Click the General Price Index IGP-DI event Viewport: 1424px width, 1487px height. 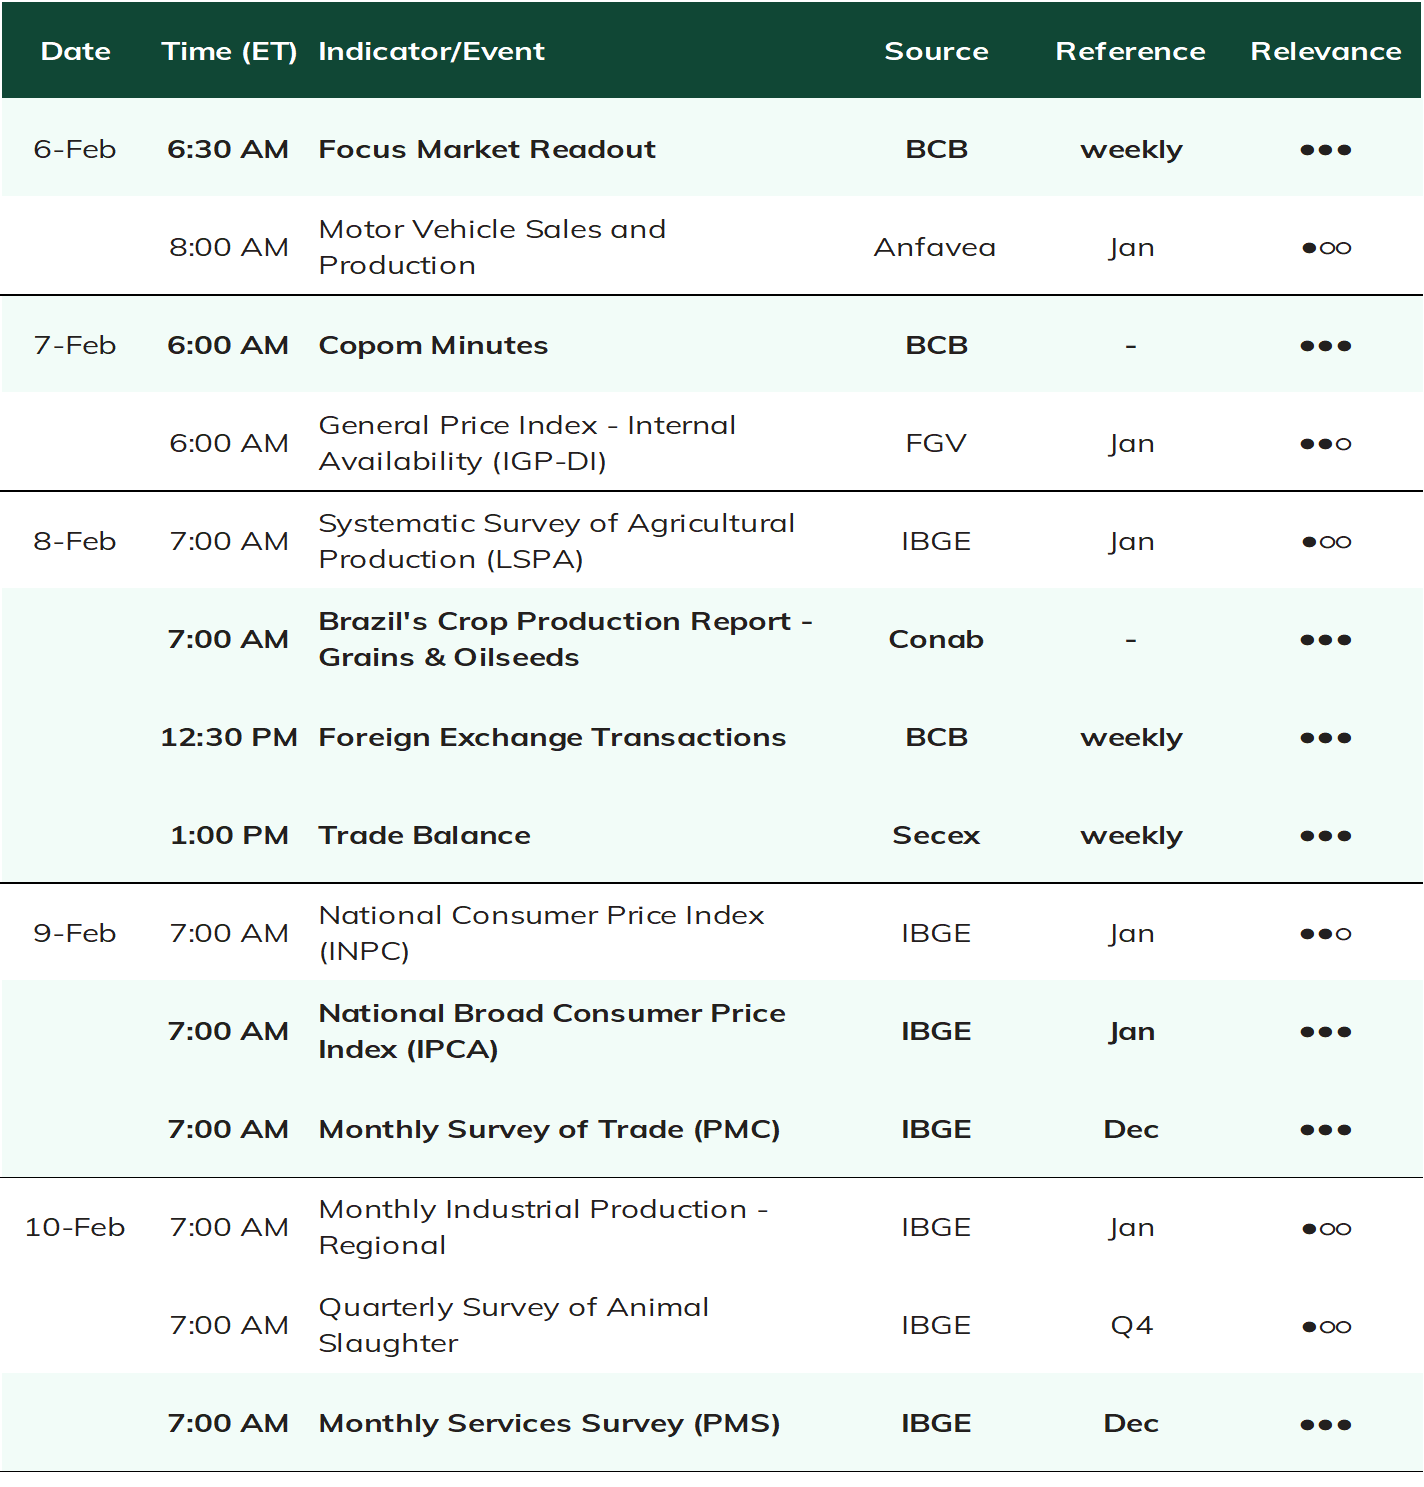527,443
